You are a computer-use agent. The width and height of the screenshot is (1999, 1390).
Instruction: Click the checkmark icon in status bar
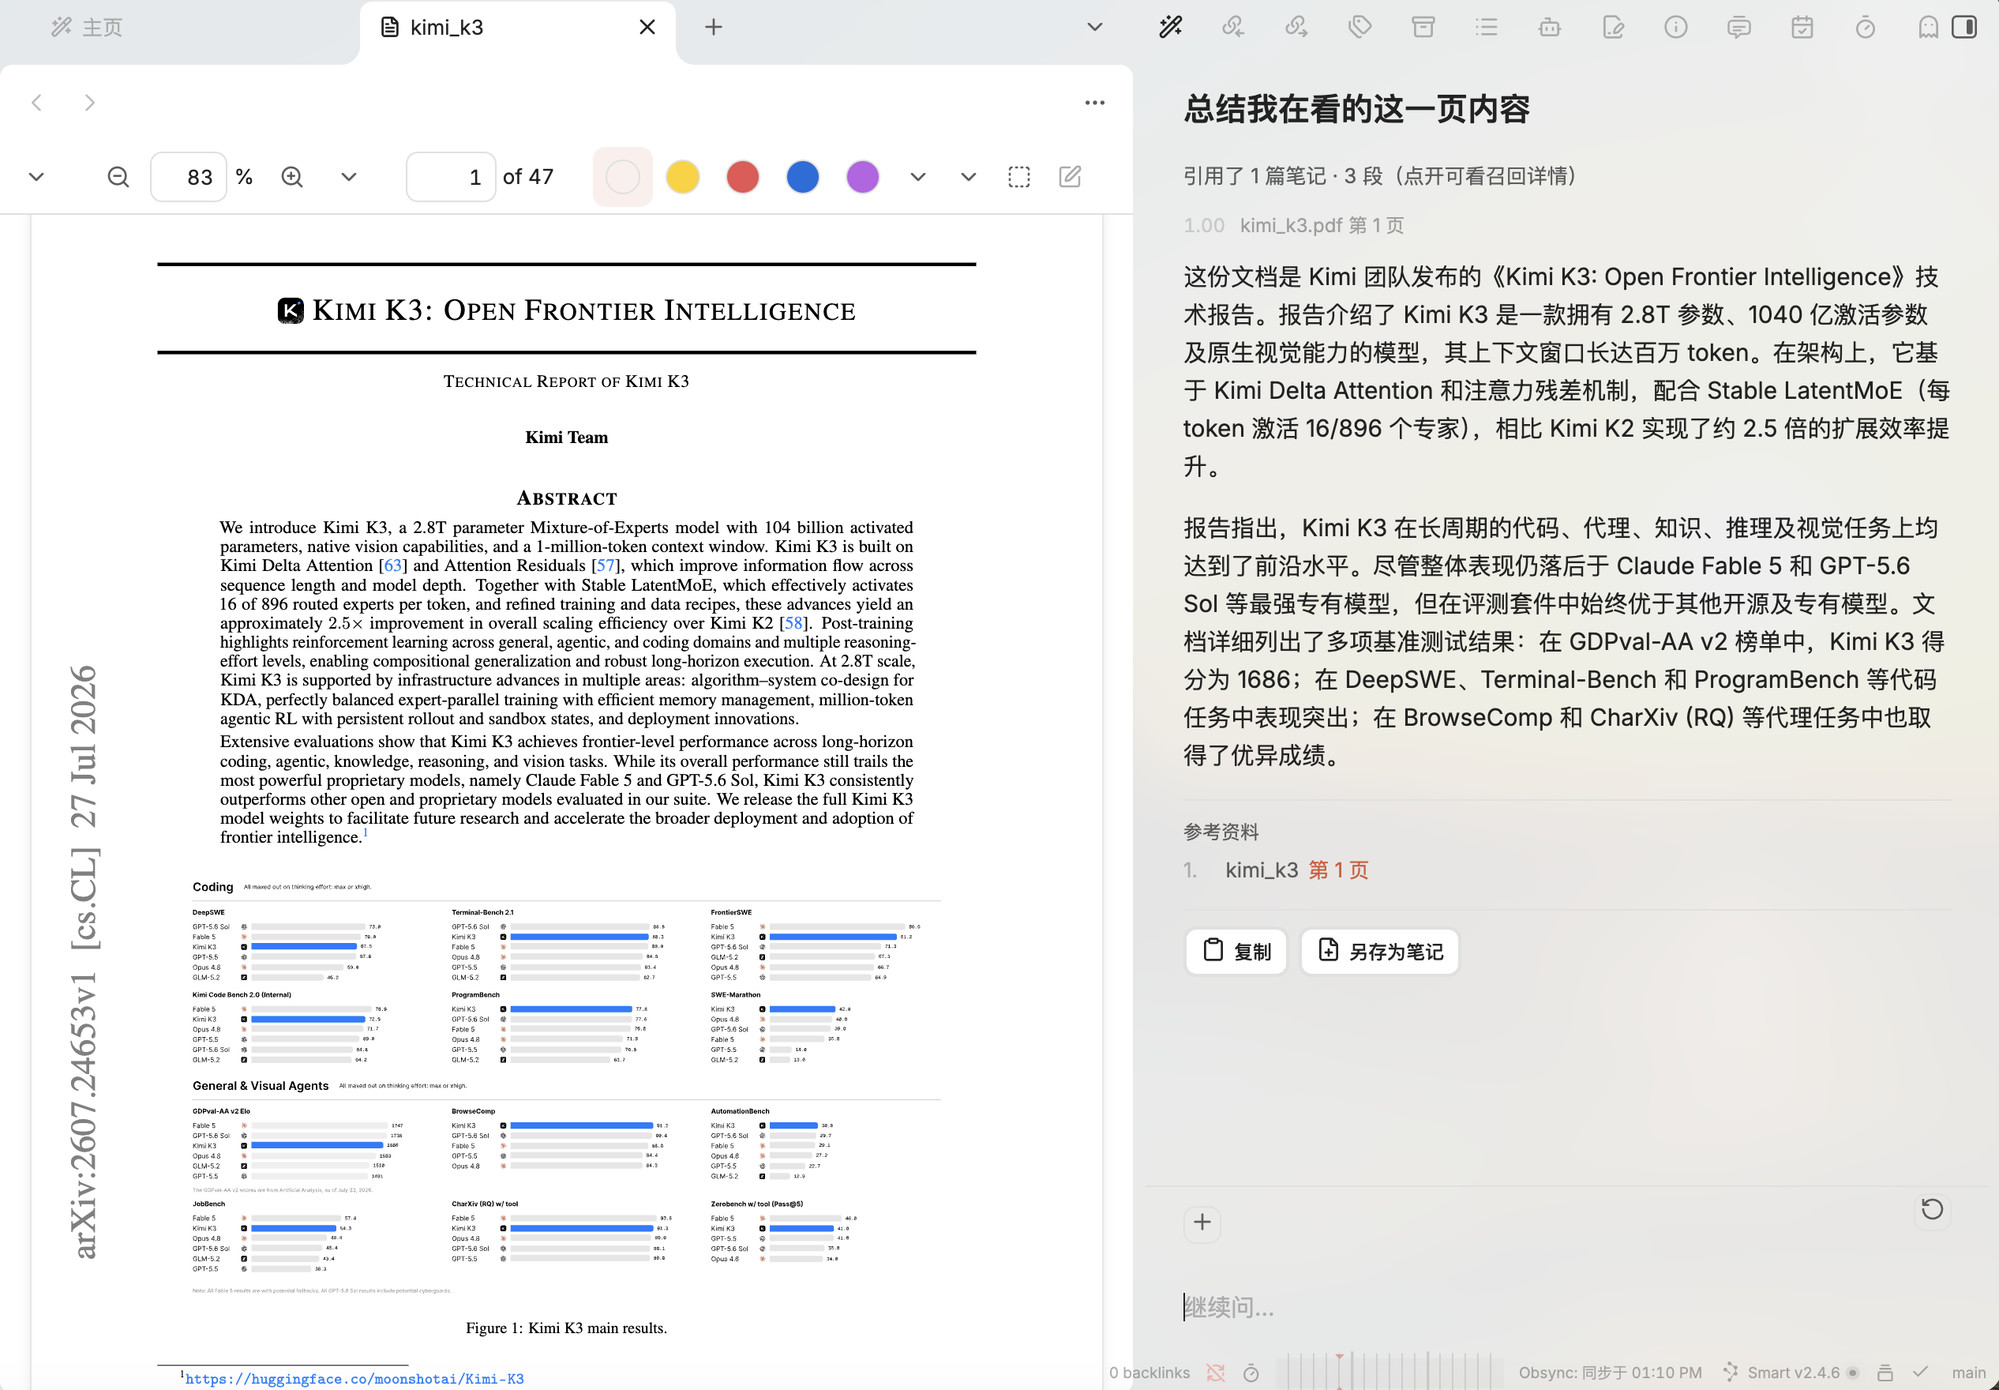pyautogui.click(x=1920, y=1372)
